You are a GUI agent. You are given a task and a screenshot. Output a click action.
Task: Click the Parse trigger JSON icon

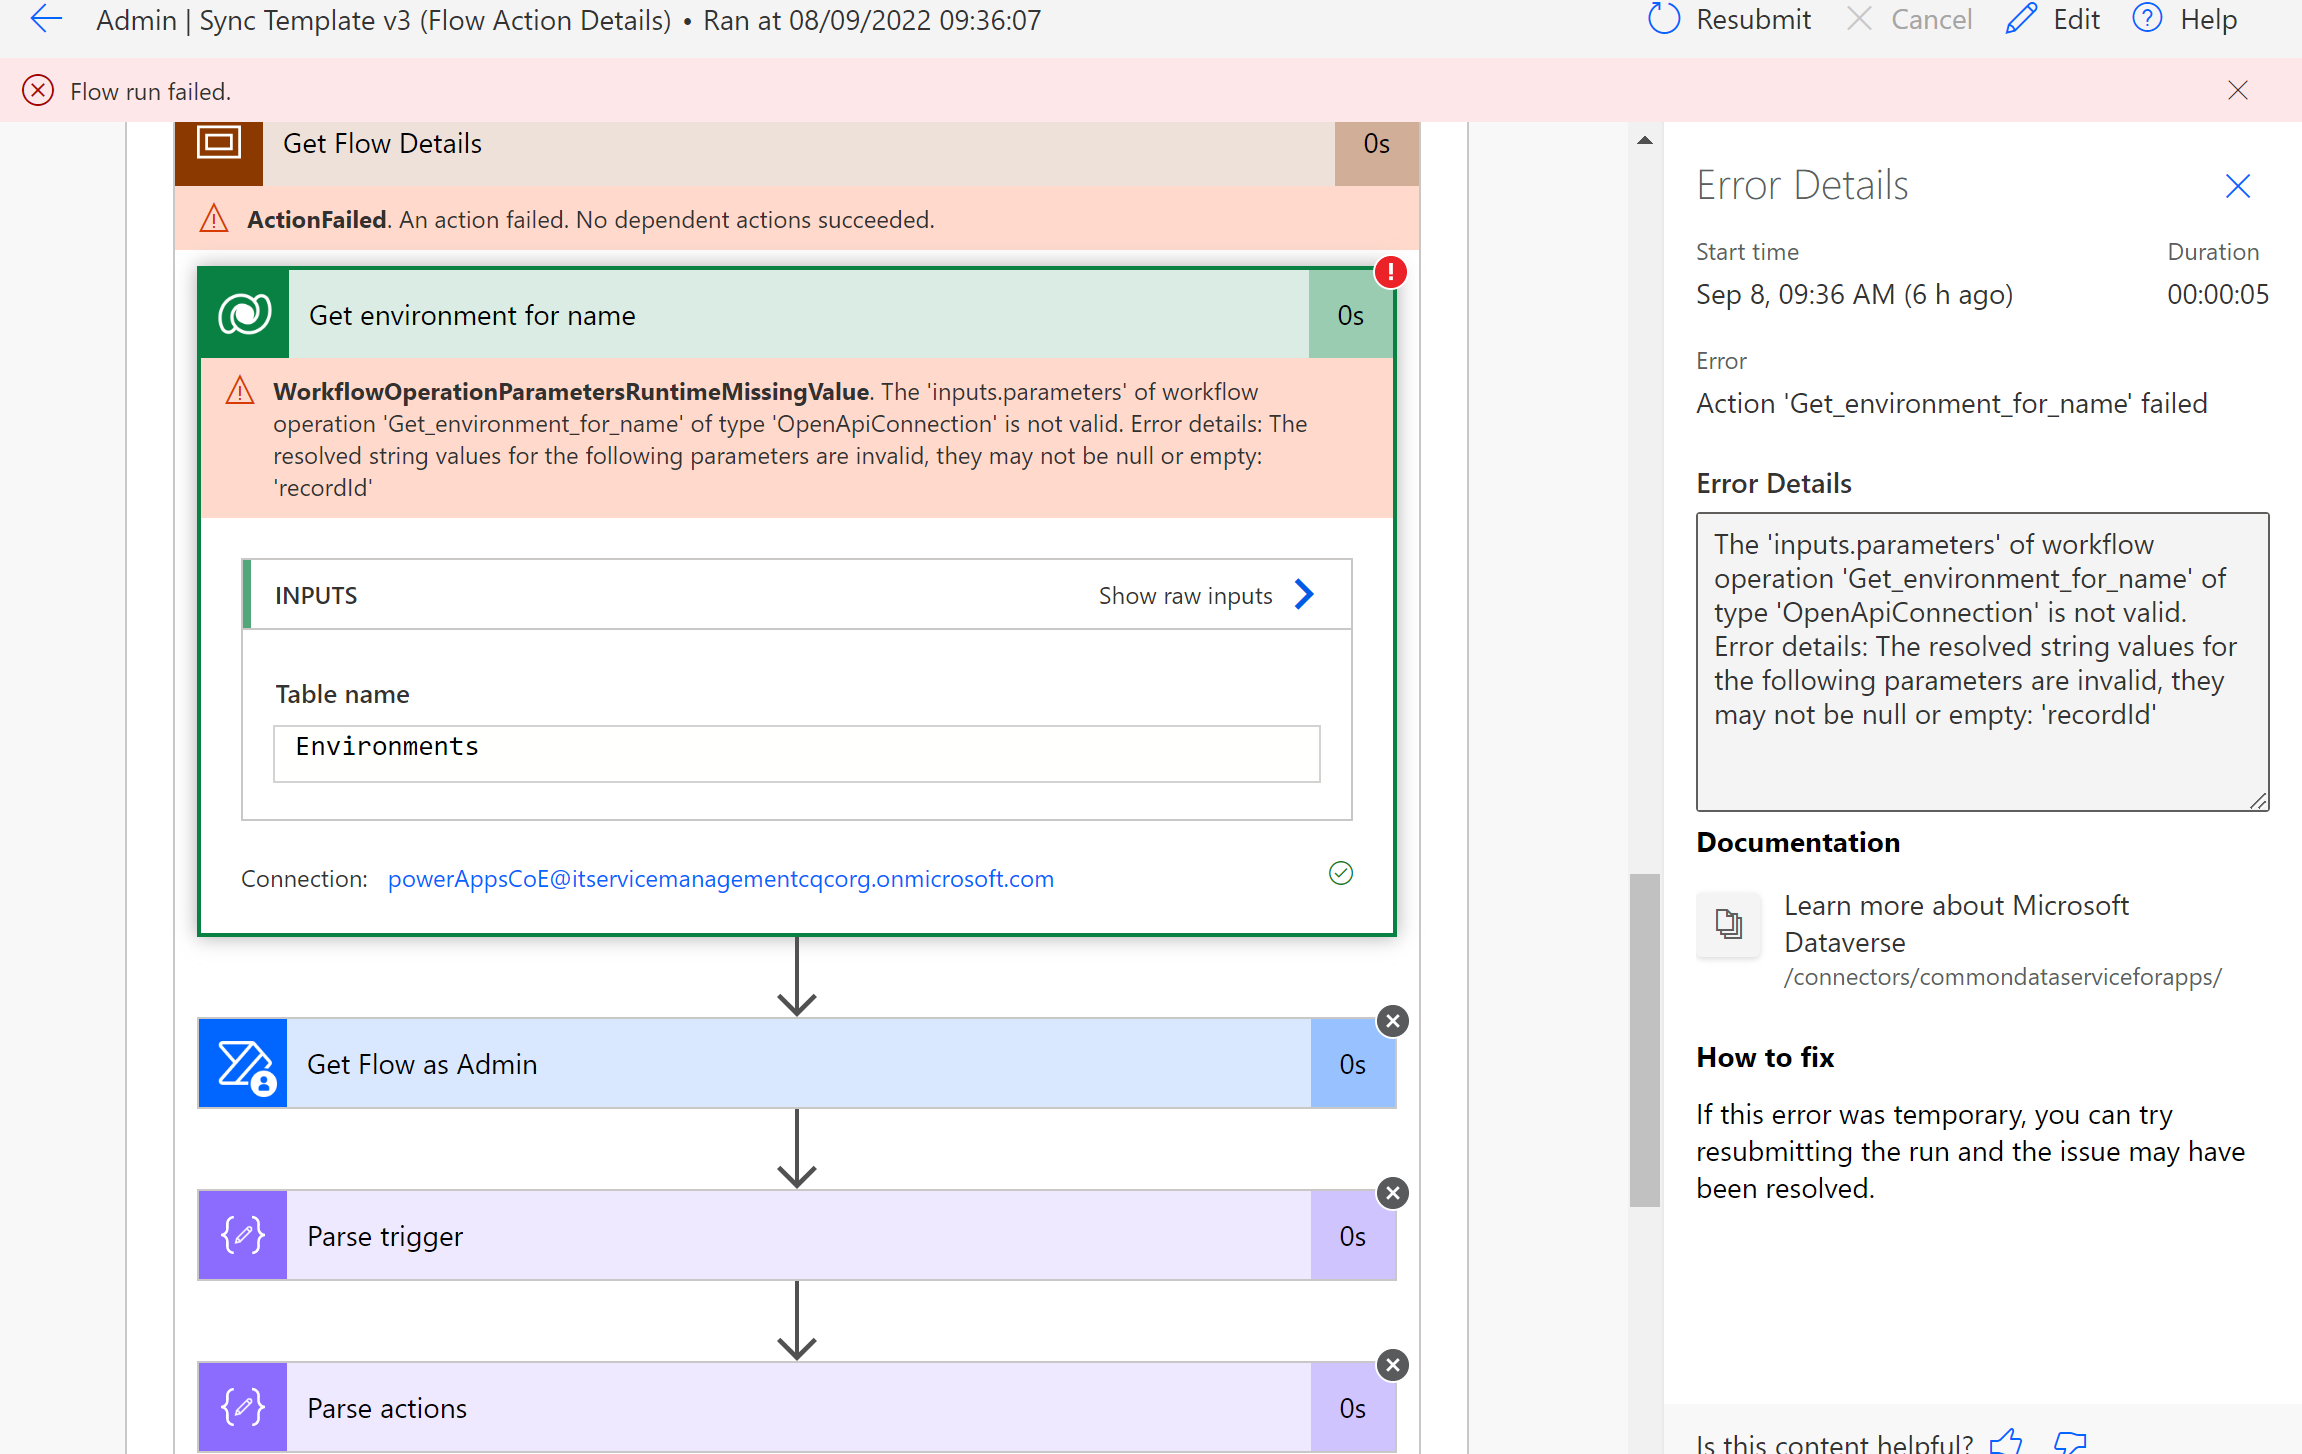(x=241, y=1235)
